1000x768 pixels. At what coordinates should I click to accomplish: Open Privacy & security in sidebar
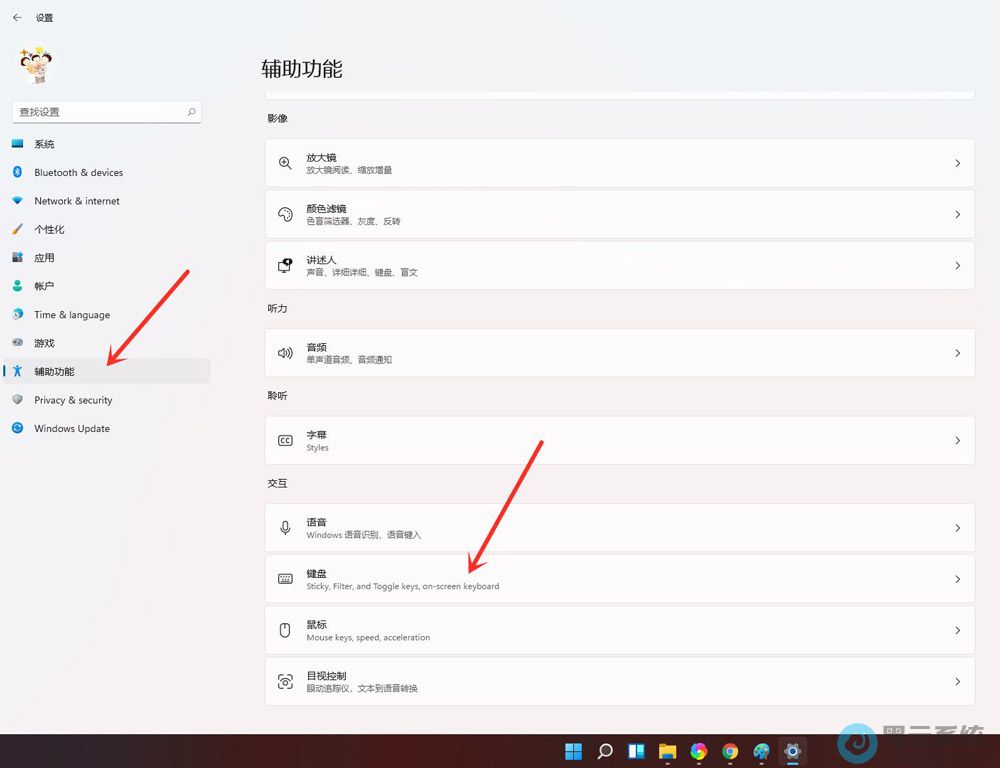coord(73,400)
